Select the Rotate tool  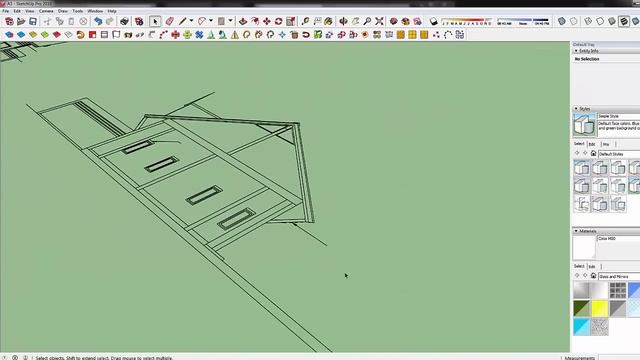tap(278, 21)
